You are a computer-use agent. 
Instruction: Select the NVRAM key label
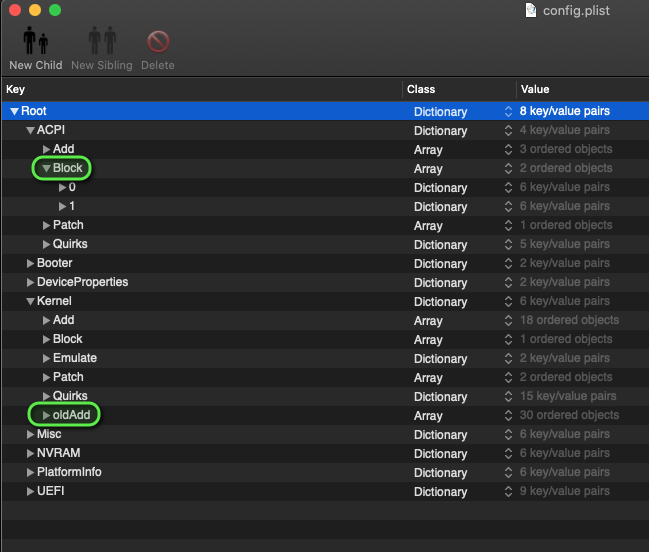point(59,453)
